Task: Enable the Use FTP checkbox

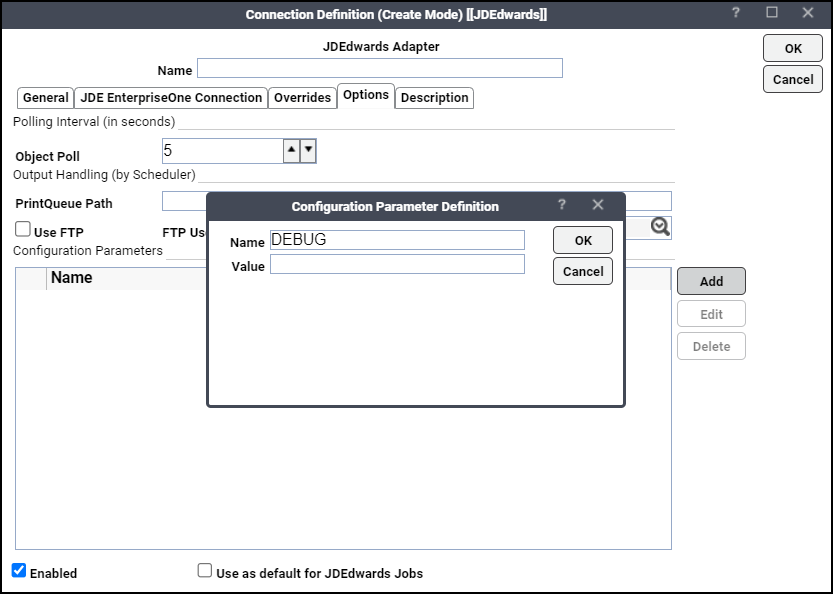Action: (x=23, y=229)
